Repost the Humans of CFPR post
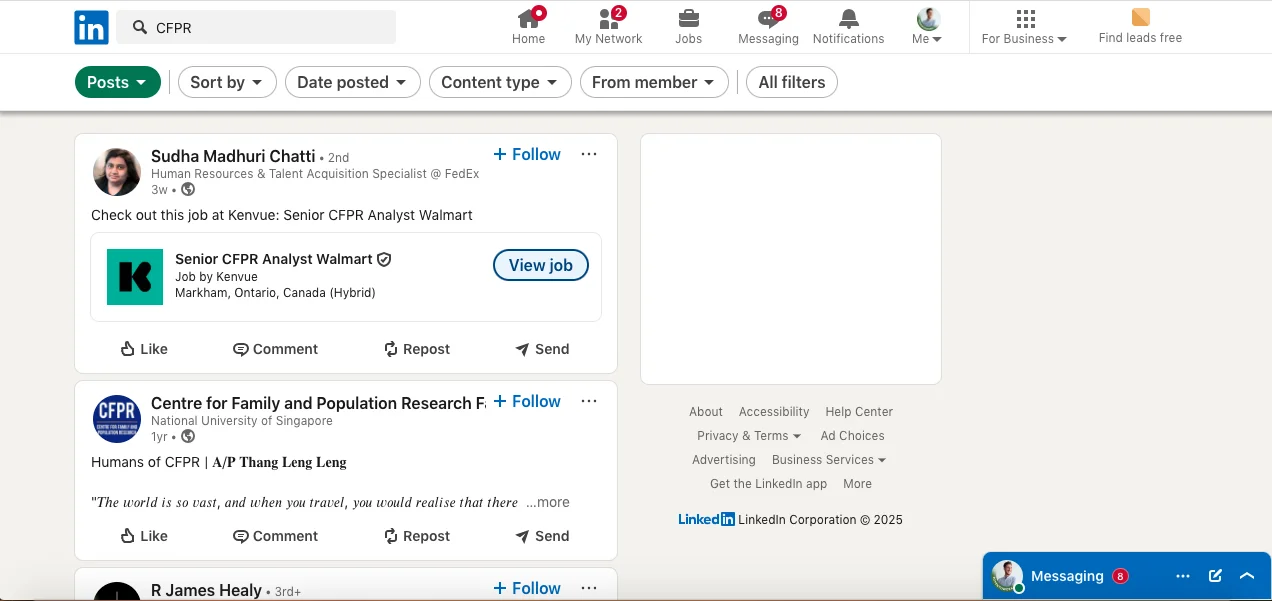 coord(417,536)
